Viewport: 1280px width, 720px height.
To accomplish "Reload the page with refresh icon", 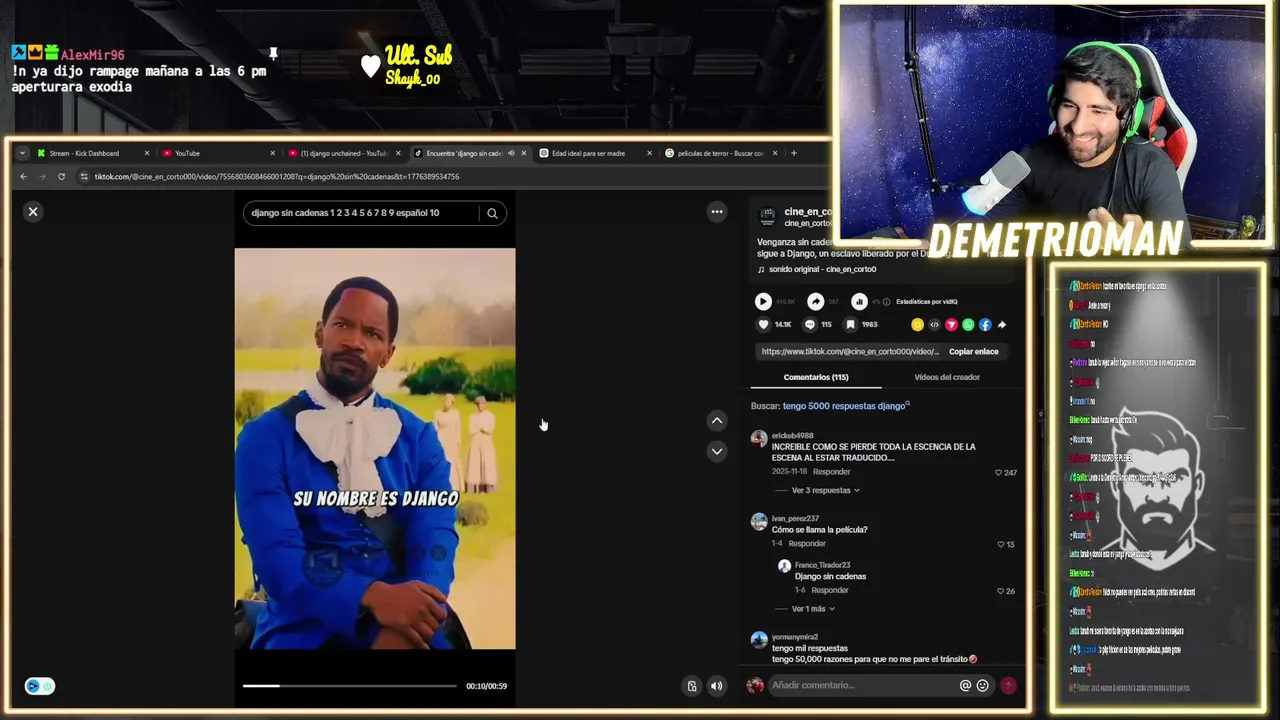I will [x=61, y=177].
